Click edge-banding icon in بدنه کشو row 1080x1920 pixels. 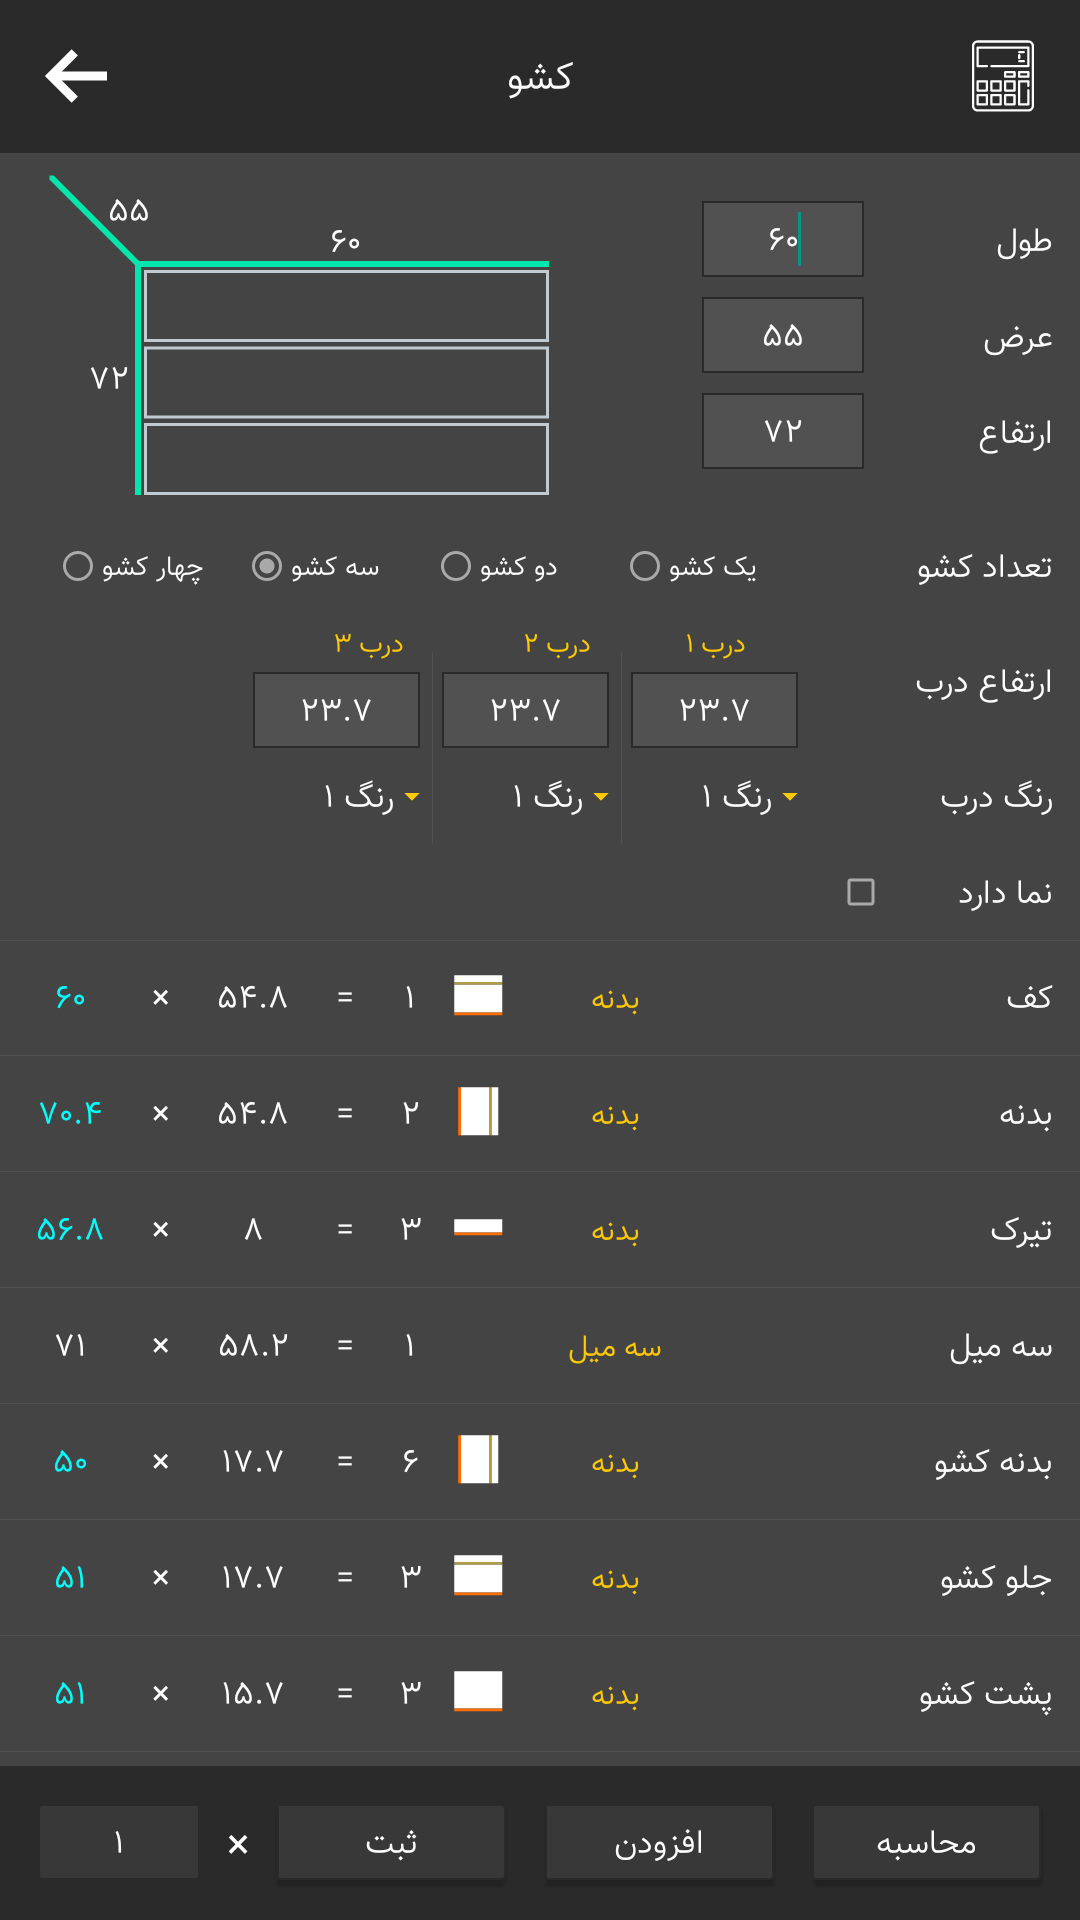pos(478,1460)
